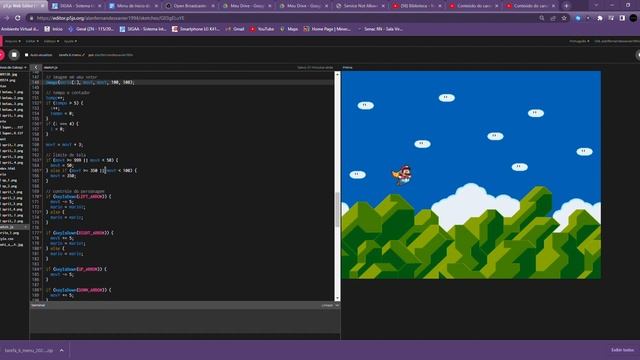Open the editor settings gear
Image resolution: width=640 pixels, height=360 pixels.
[638, 55]
